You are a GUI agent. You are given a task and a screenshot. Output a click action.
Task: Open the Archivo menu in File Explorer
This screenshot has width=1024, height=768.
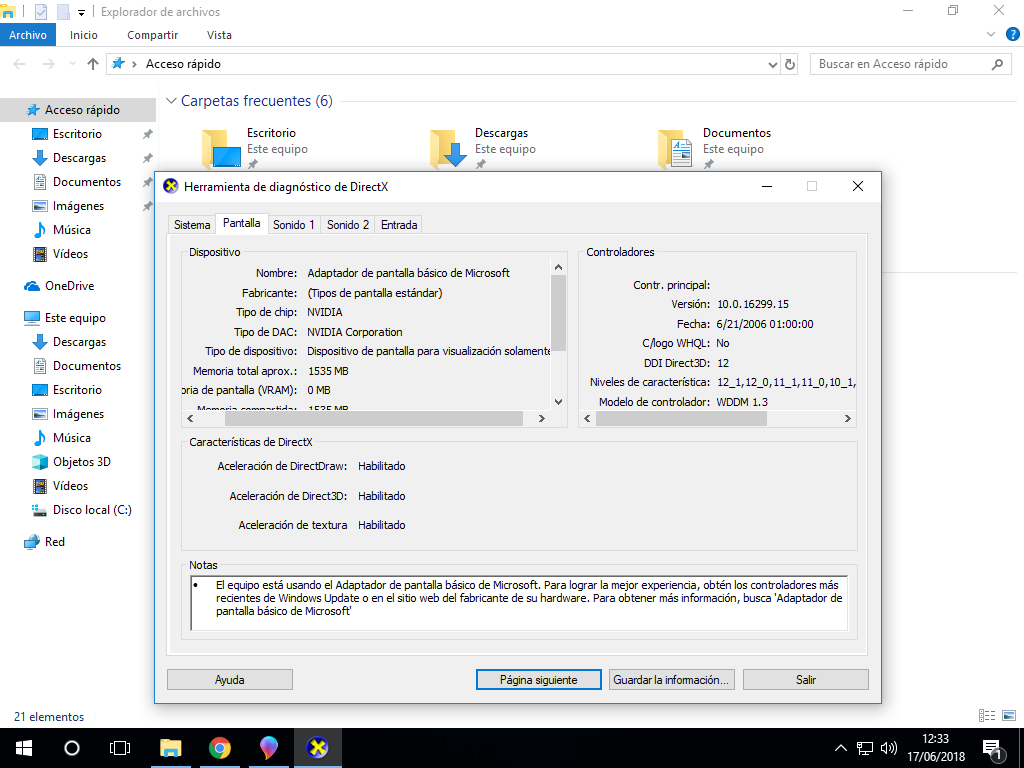[28, 35]
